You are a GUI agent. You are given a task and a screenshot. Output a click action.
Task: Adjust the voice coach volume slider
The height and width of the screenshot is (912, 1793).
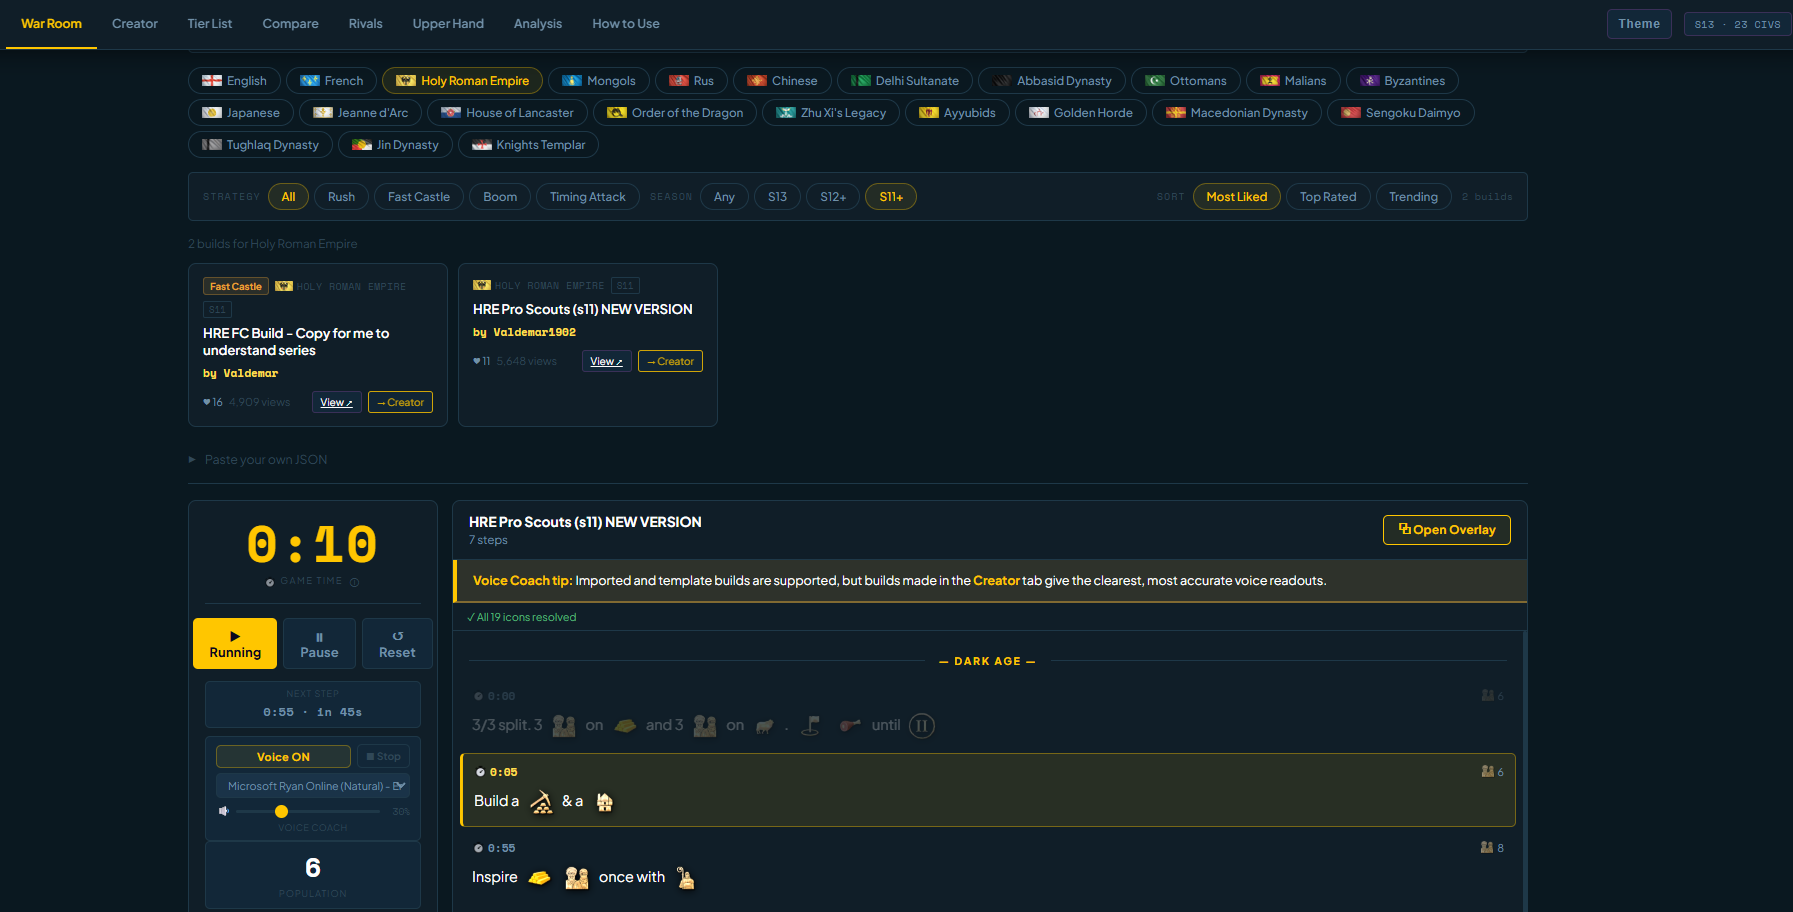tap(308, 811)
